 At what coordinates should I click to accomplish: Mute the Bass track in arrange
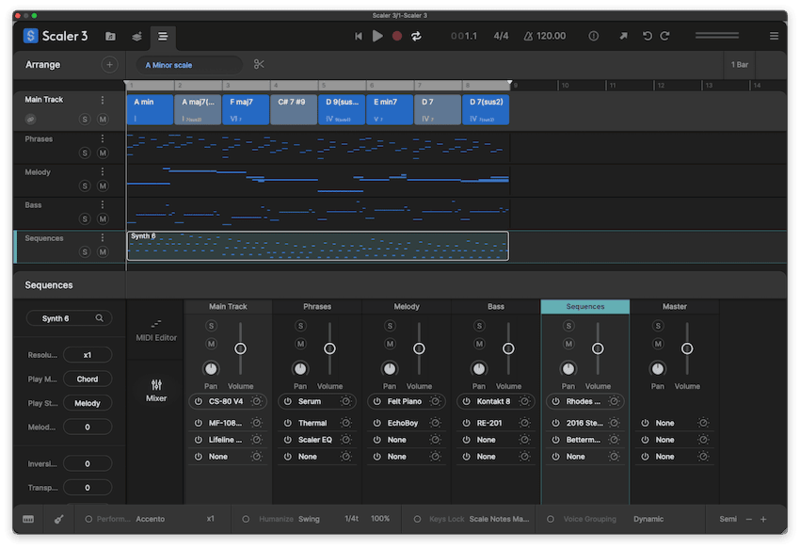[103, 219]
